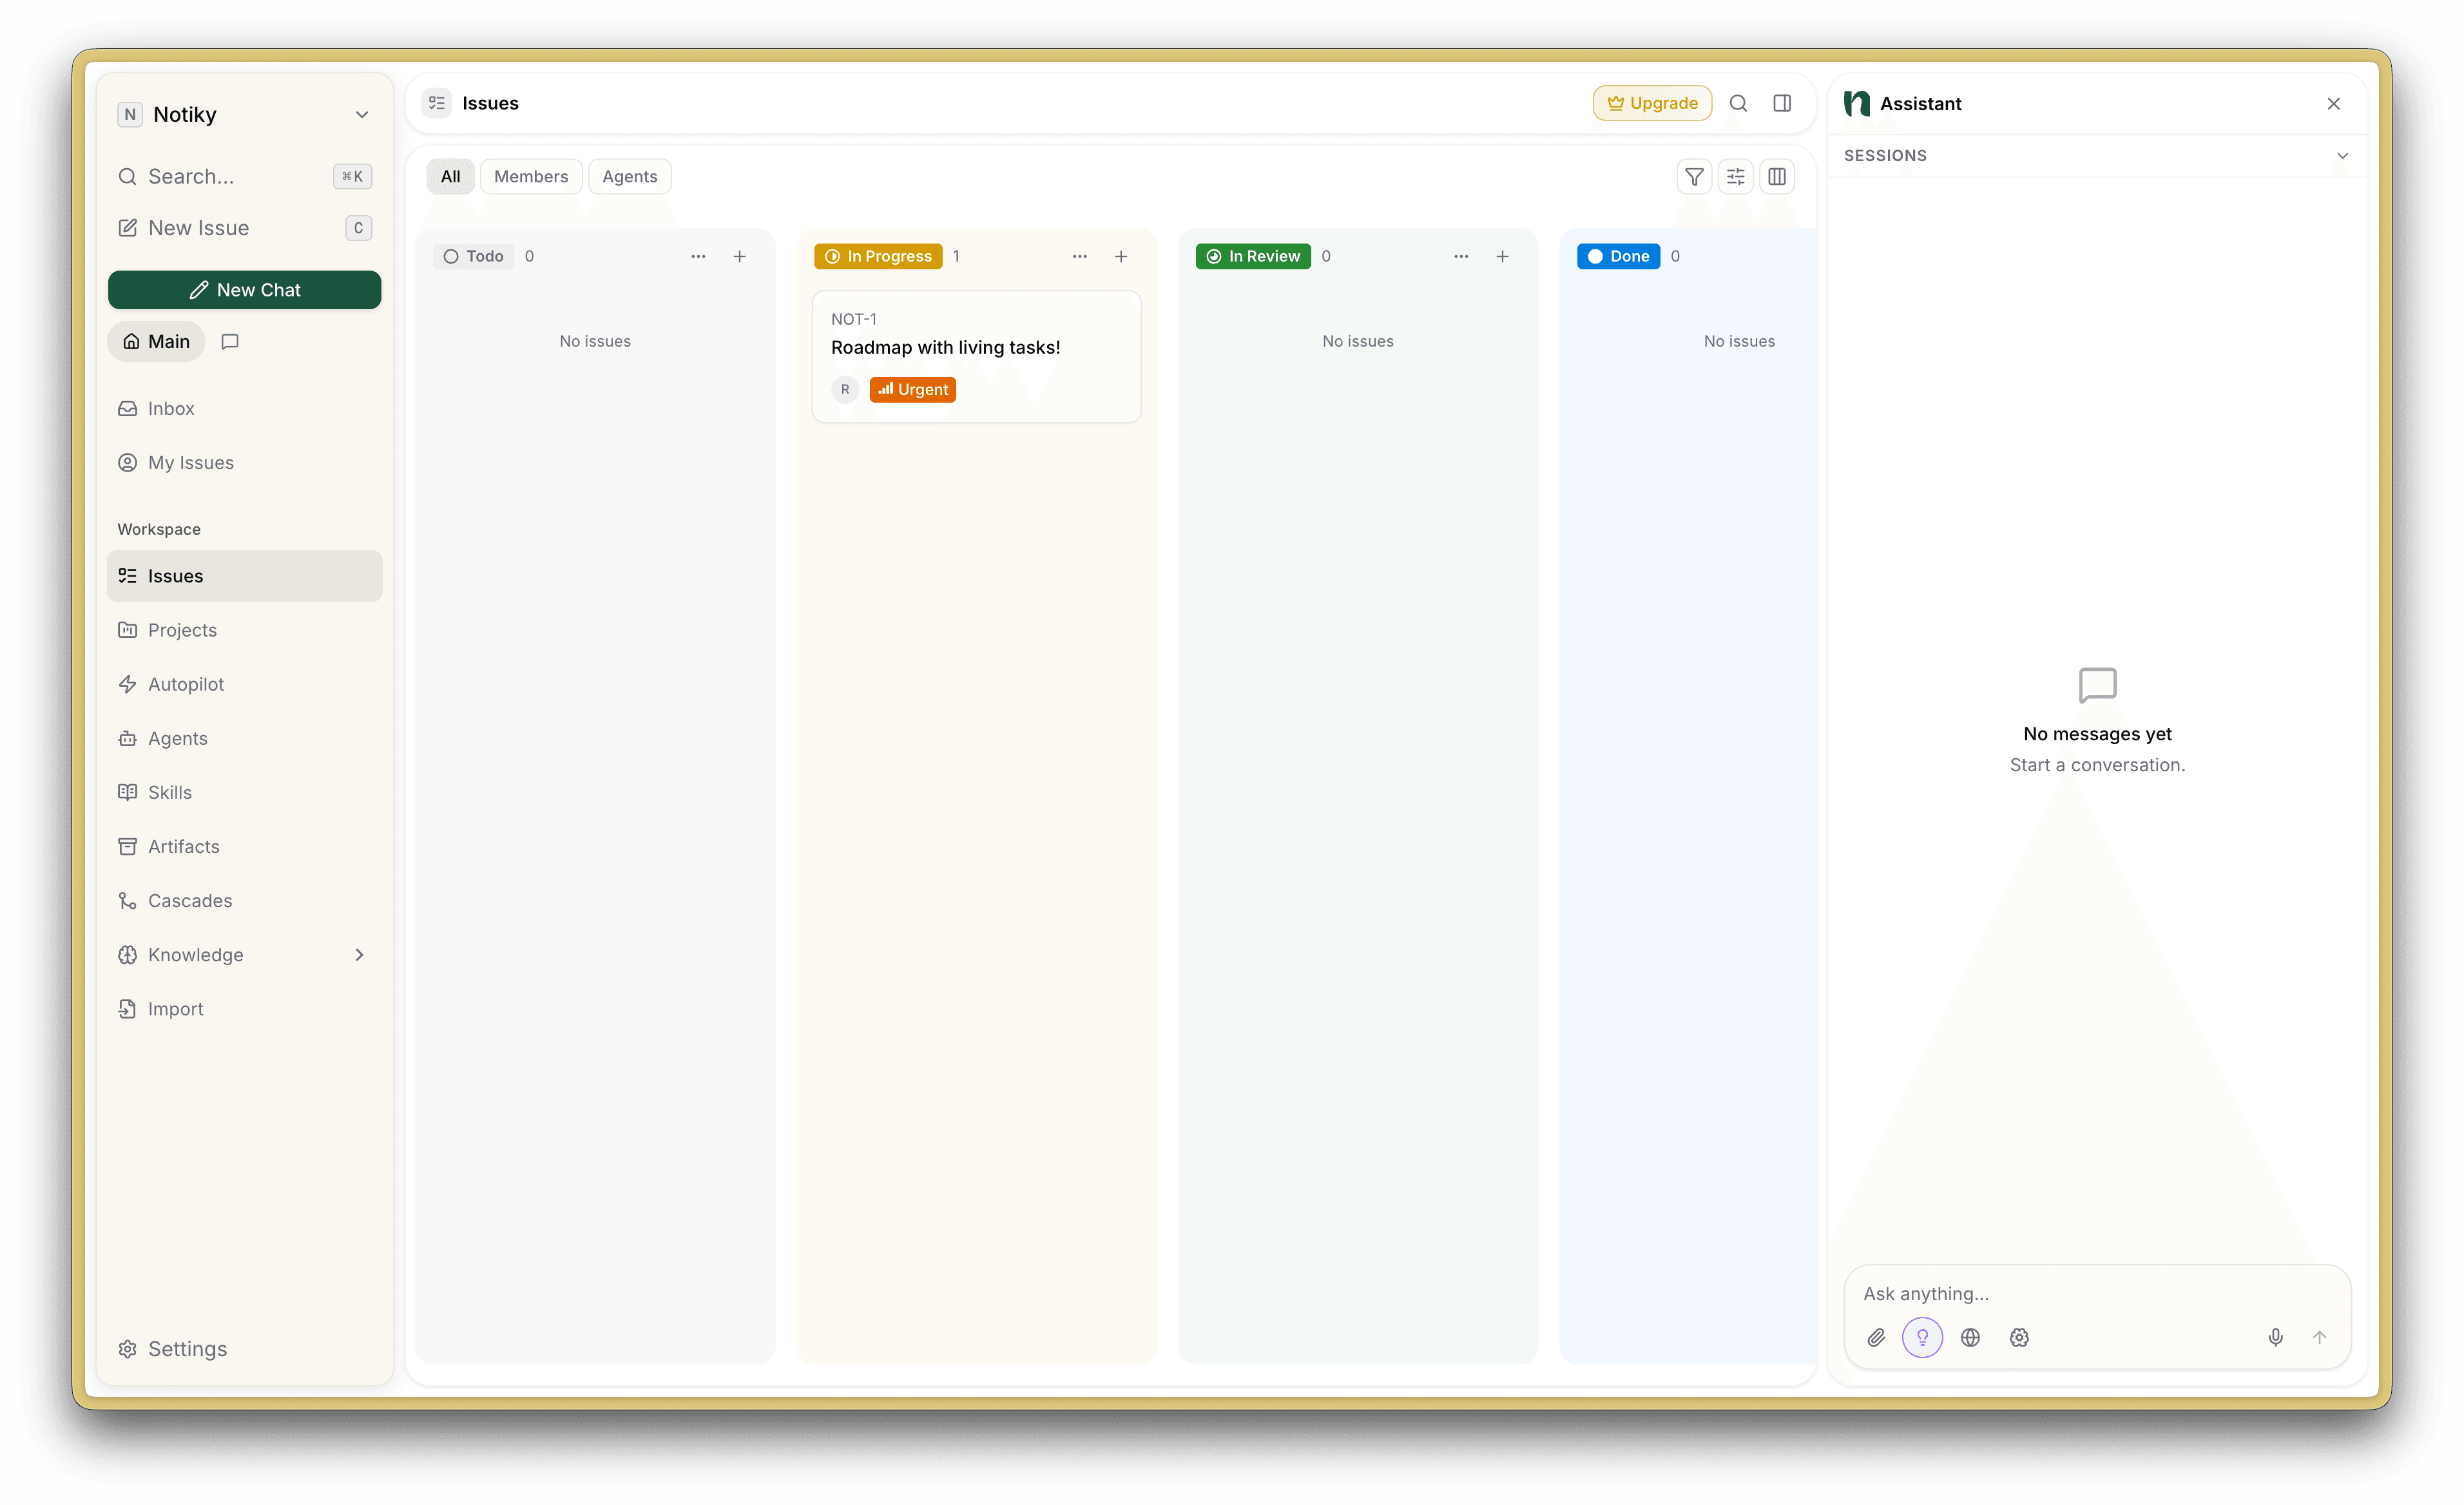Click the Urgent priority label
Screen dimensions: 2464x1505
913,390
